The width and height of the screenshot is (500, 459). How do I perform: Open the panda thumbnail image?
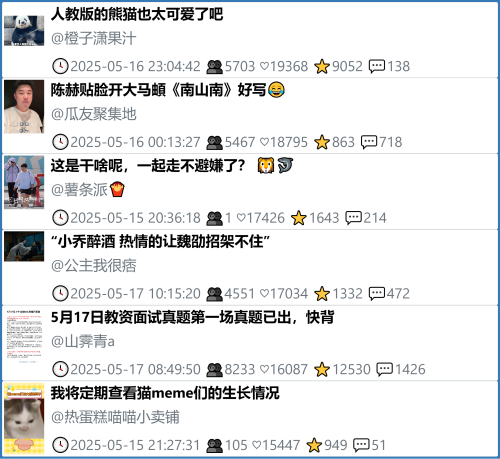[x=24, y=31]
